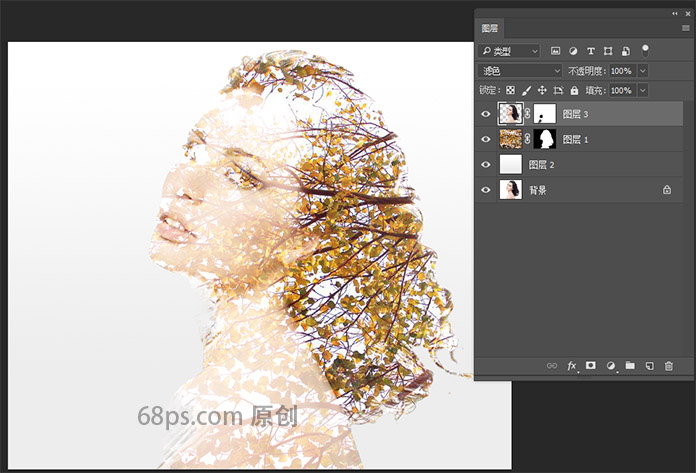Create new adjustment layer from half-circle icon
The height and width of the screenshot is (473, 696).
(610, 366)
